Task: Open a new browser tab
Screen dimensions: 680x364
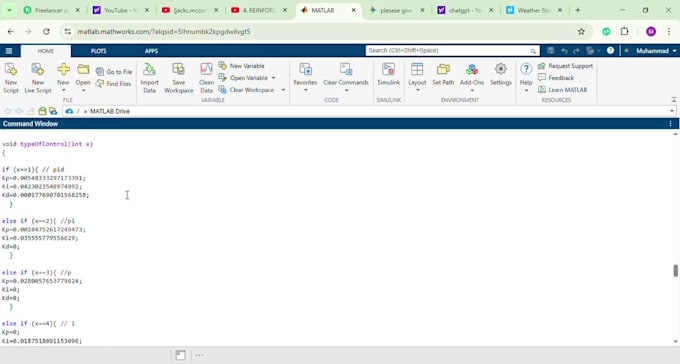Action: click(x=578, y=10)
